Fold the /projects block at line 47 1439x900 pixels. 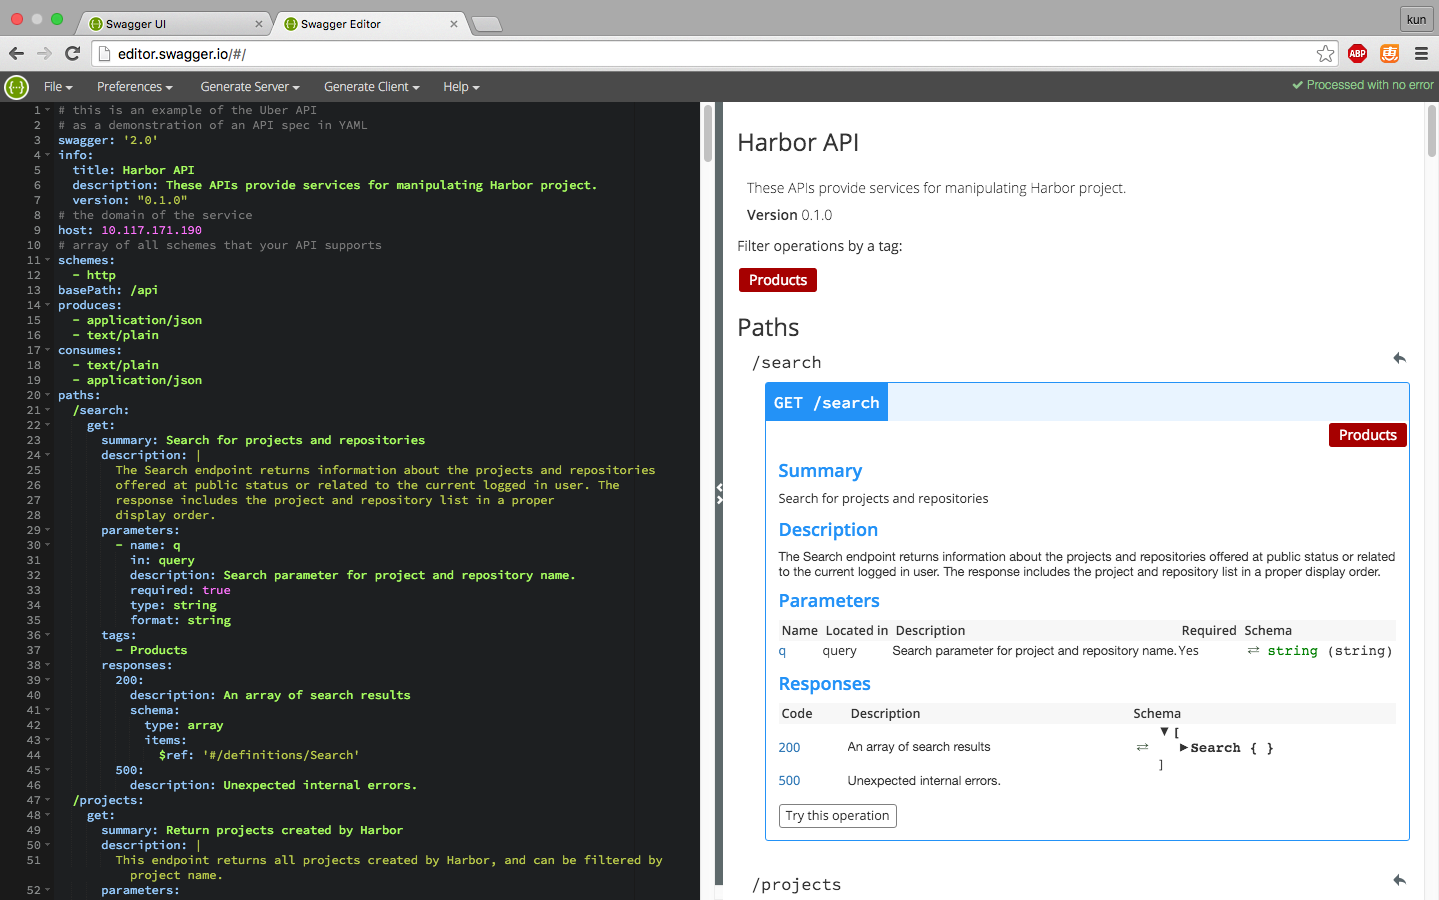pos(47,800)
